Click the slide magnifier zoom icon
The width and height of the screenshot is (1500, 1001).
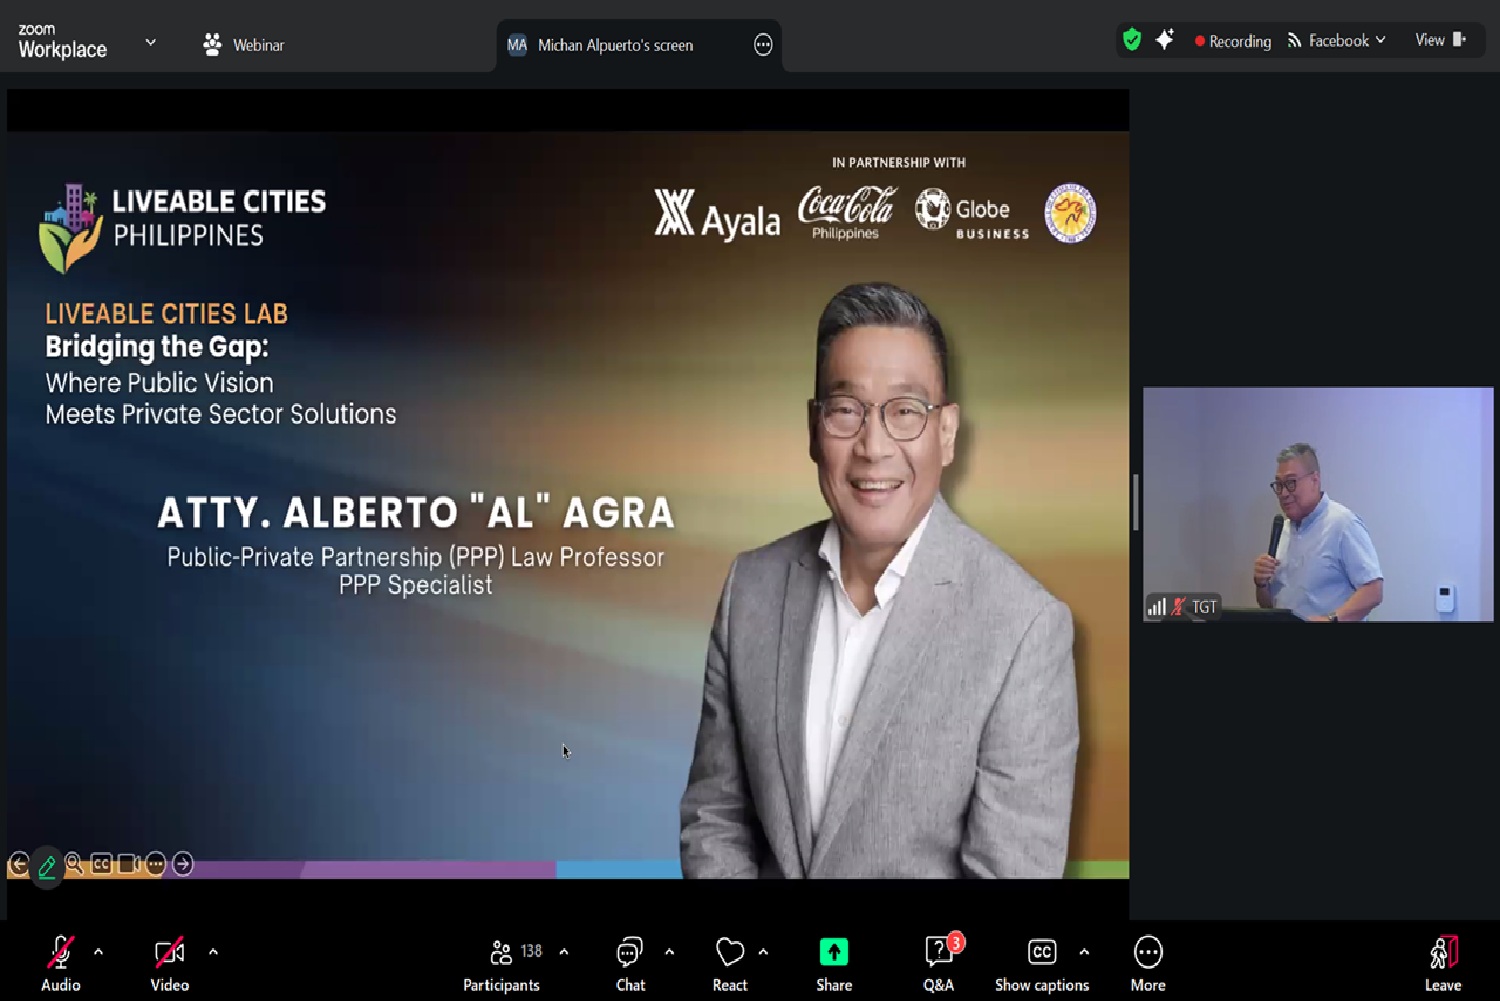(x=74, y=863)
